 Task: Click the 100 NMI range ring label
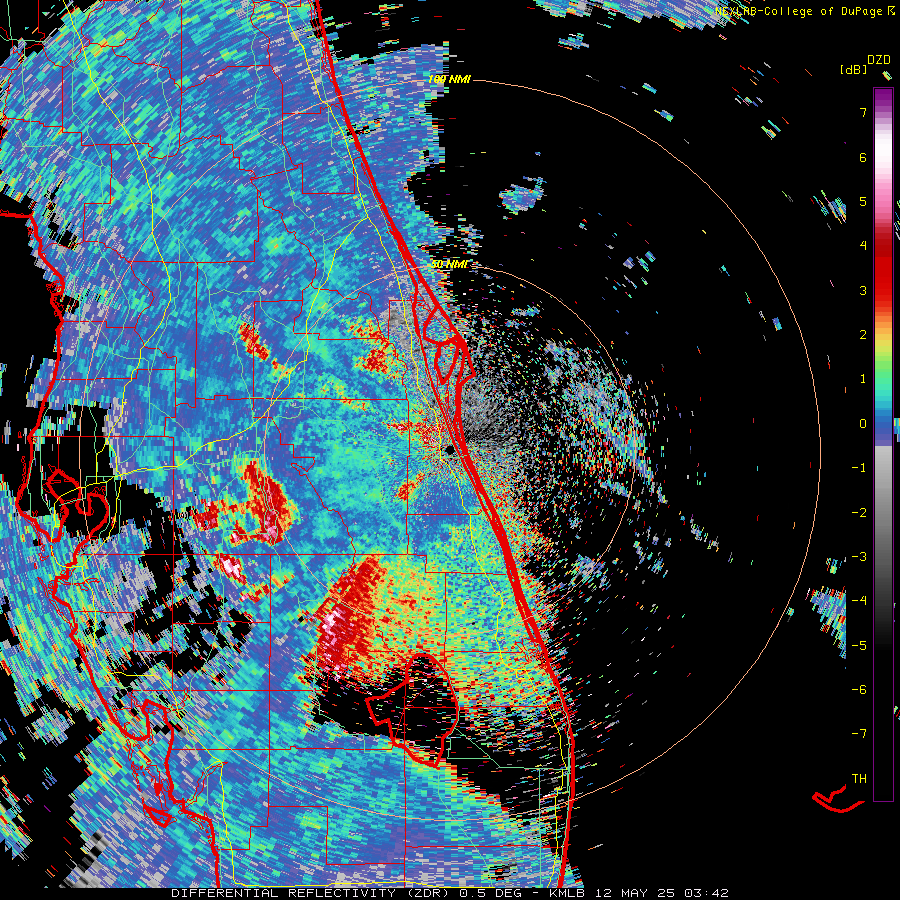449,79
